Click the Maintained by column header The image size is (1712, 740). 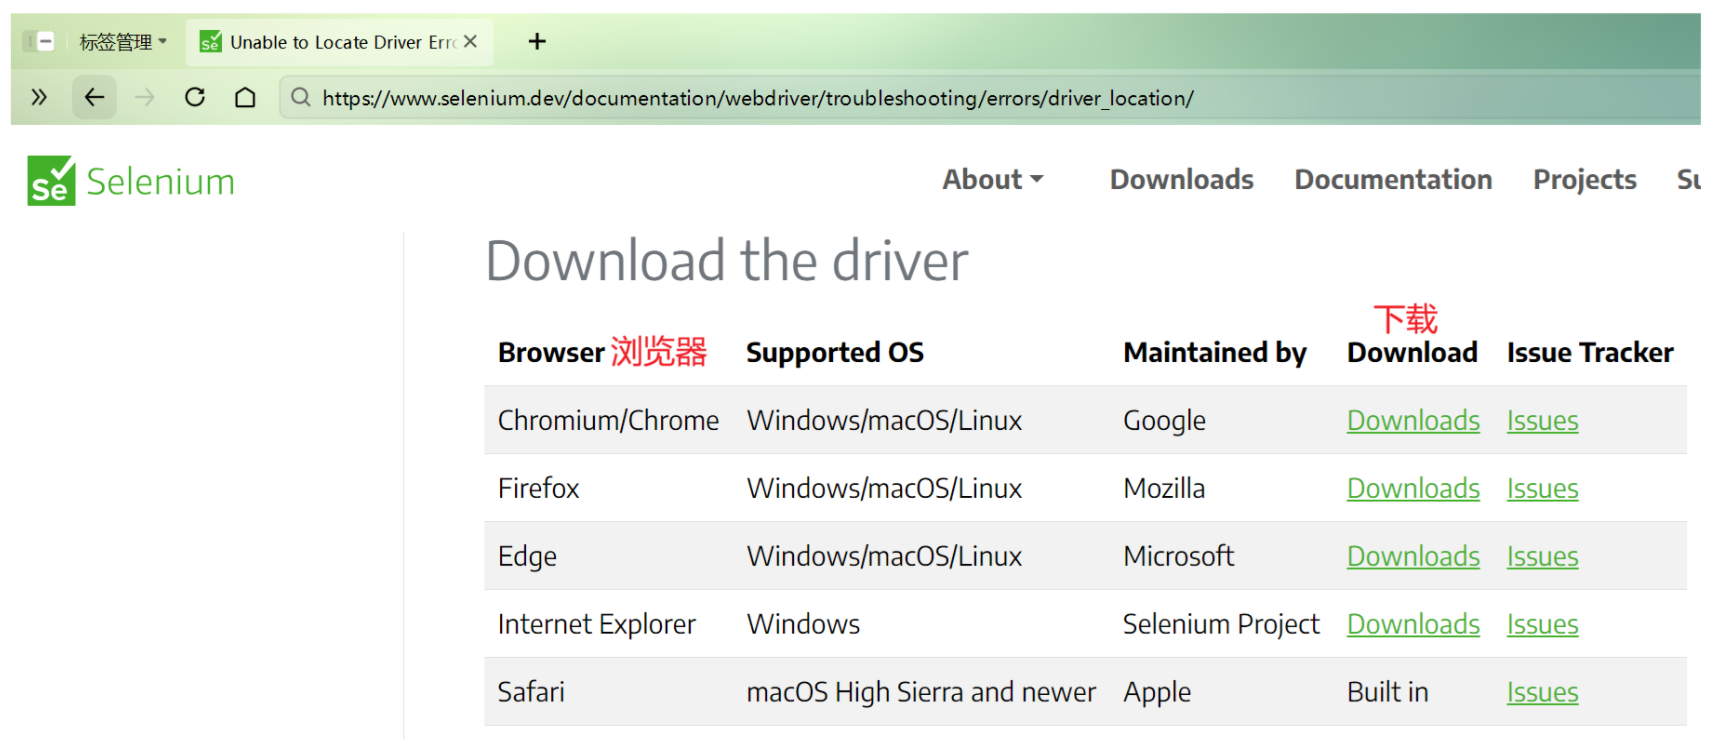click(1215, 353)
